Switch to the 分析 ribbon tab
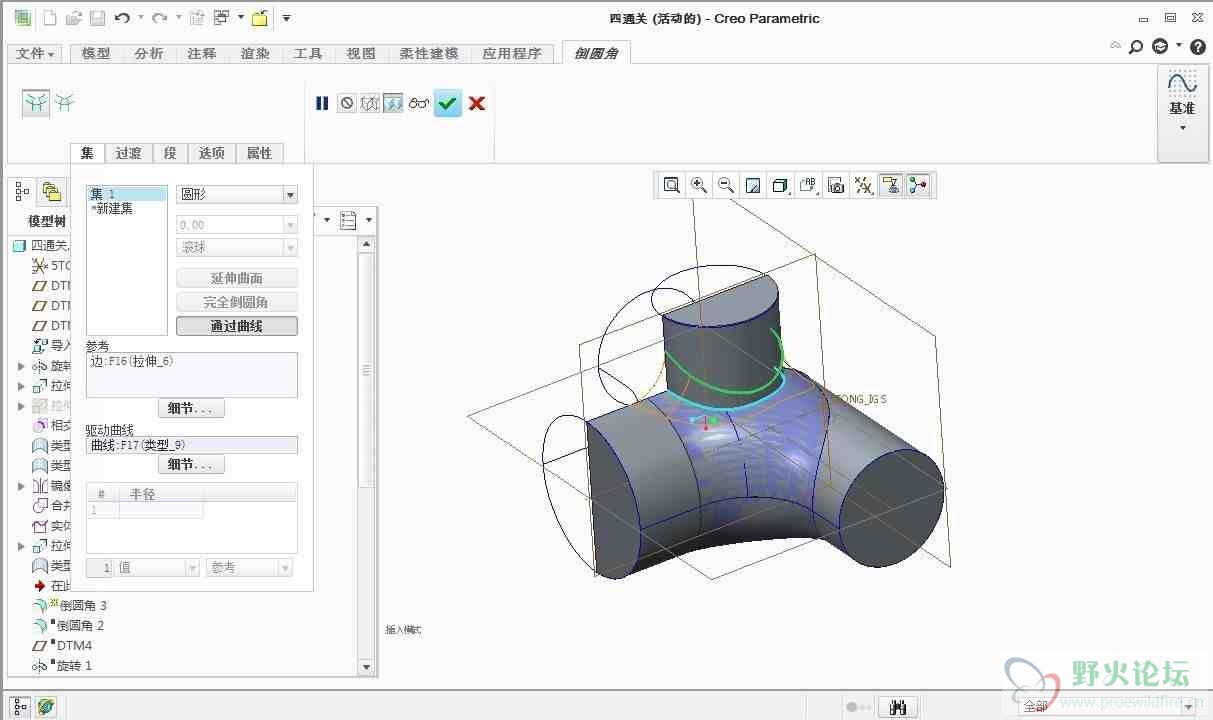This screenshot has width=1213, height=720. [149, 54]
